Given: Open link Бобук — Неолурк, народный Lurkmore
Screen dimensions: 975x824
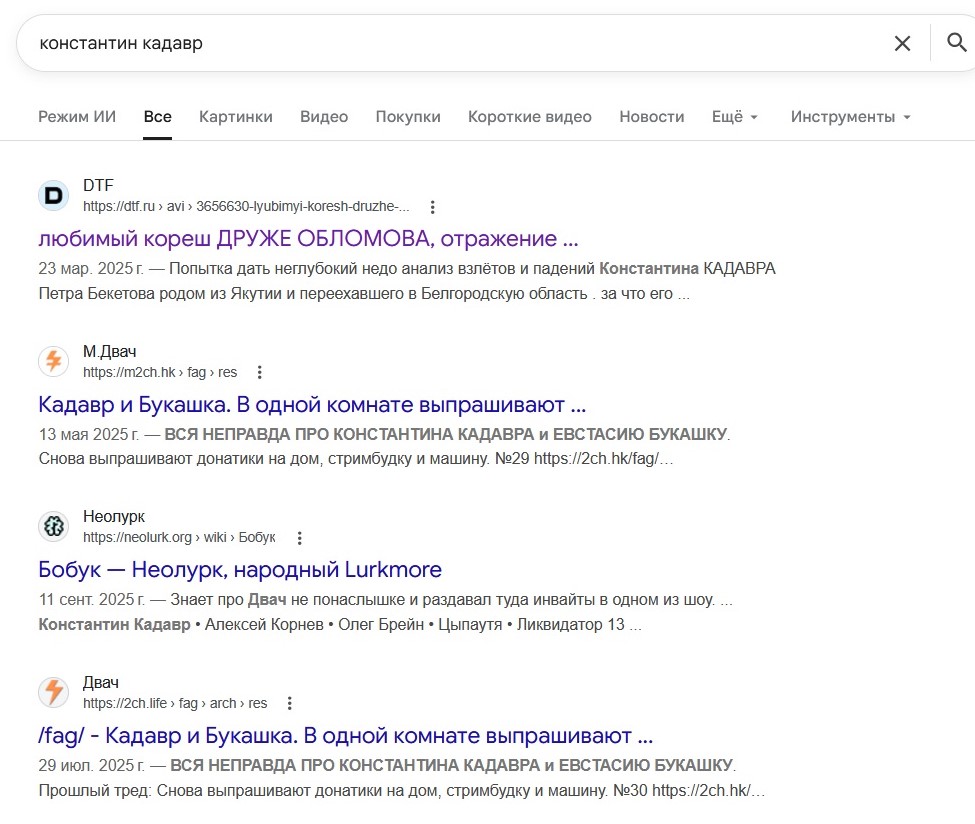Looking at the screenshot, I should point(240,570).
